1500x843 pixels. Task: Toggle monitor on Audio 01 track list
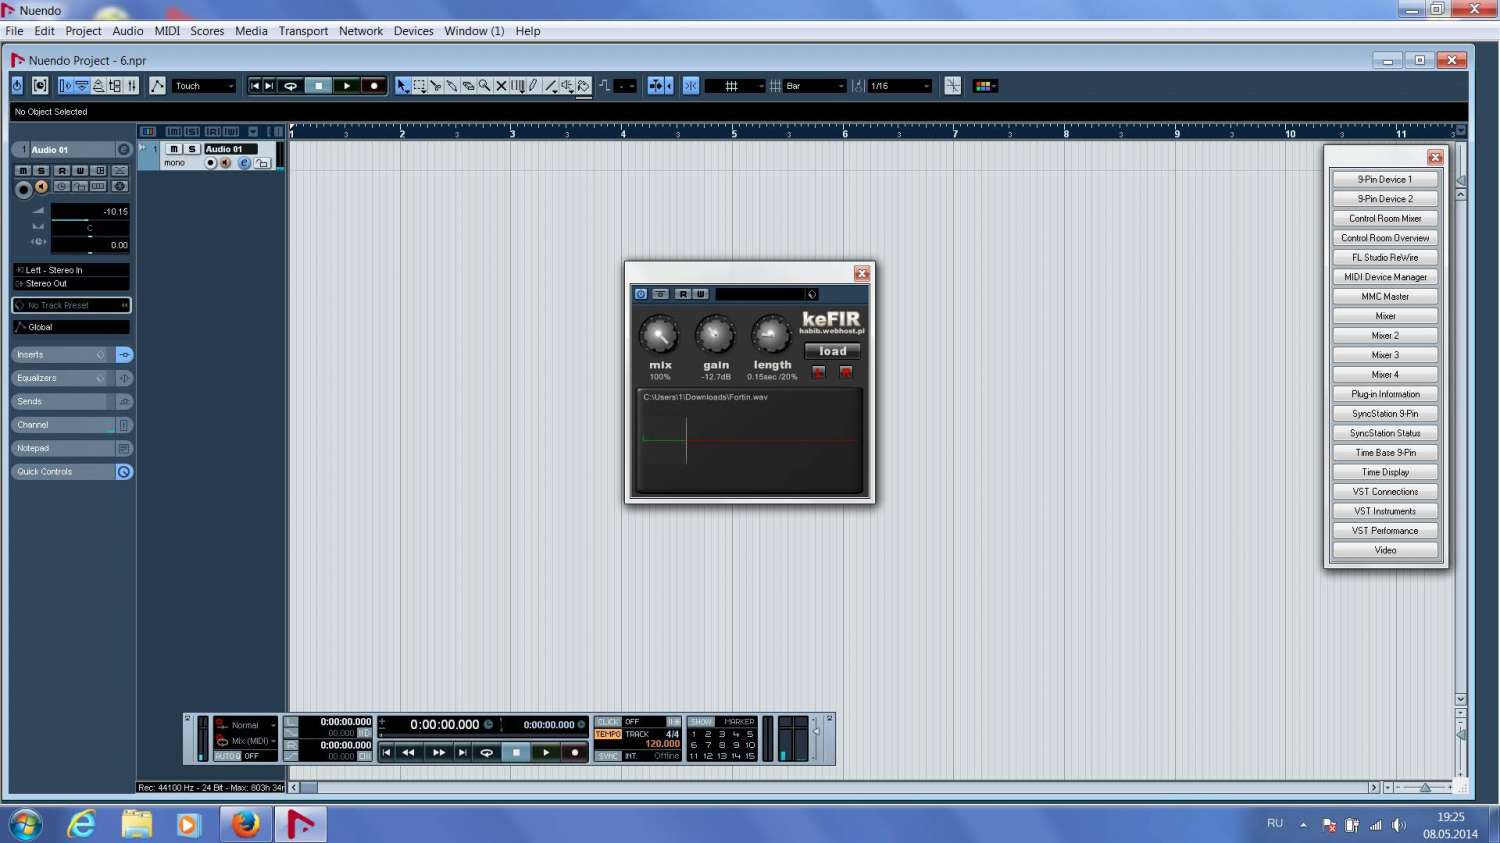click(225, 163)
